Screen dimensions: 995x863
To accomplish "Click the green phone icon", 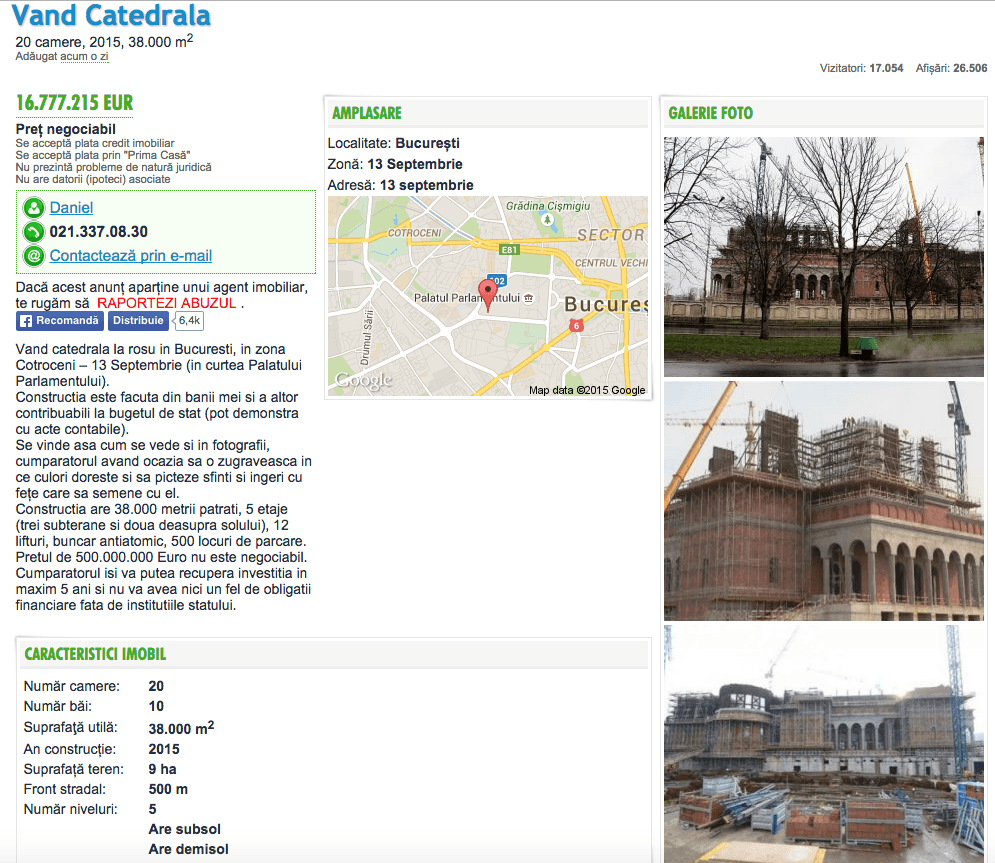I will pyautogui.click(x=34, y=232).
